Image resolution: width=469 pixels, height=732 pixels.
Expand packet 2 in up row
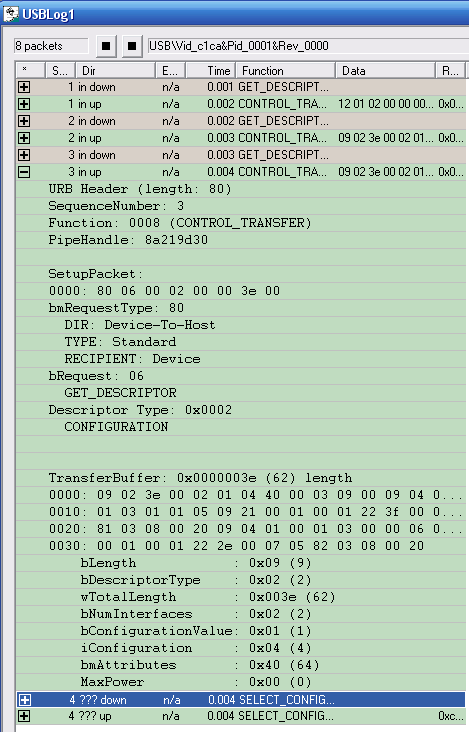point(24,138)
